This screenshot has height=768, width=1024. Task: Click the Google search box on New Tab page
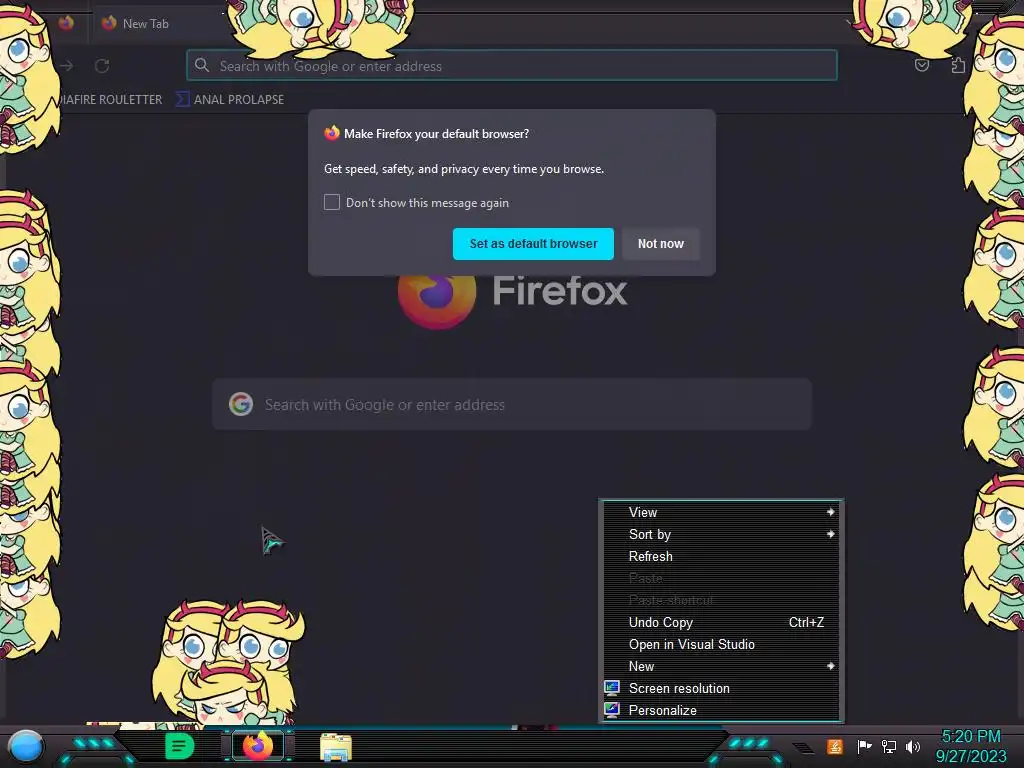512,404
